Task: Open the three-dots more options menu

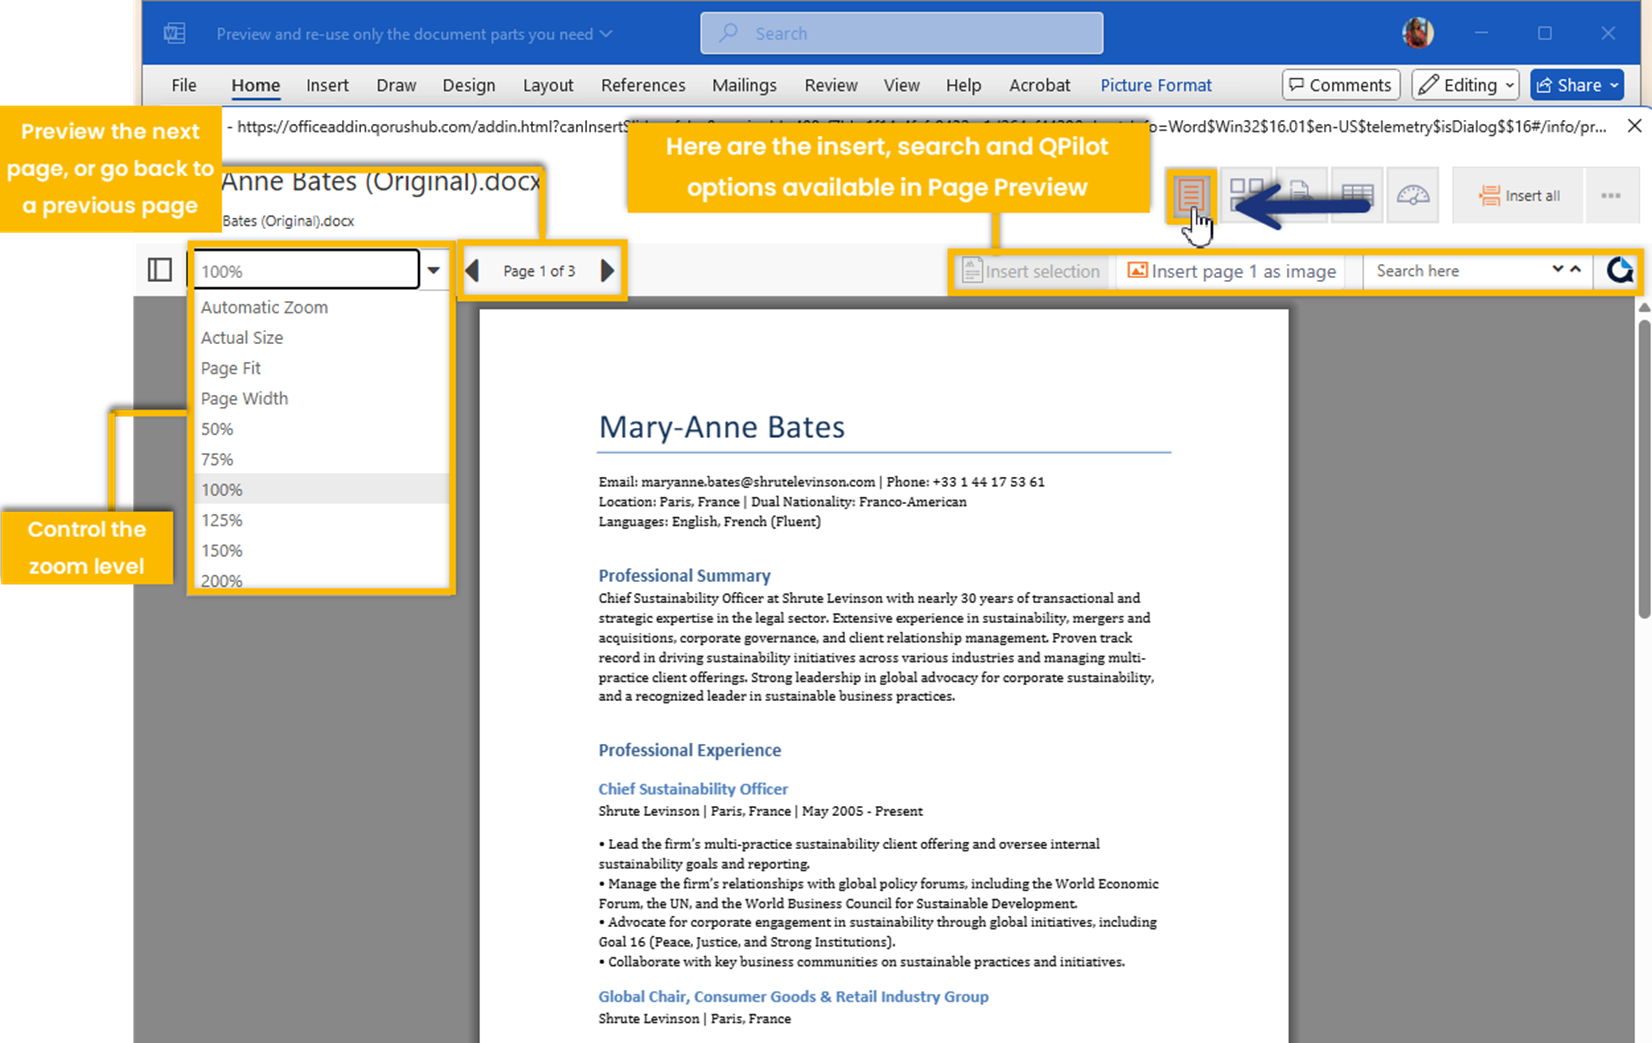Action: click(x=1610, y=195)
